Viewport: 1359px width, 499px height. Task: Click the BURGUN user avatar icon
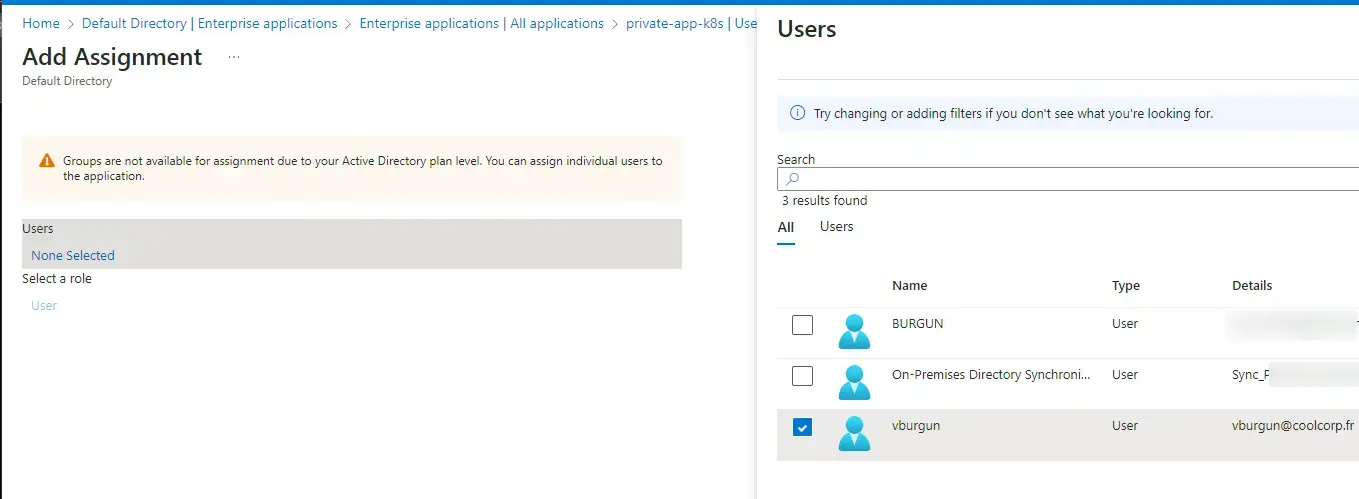click(854, 330)
